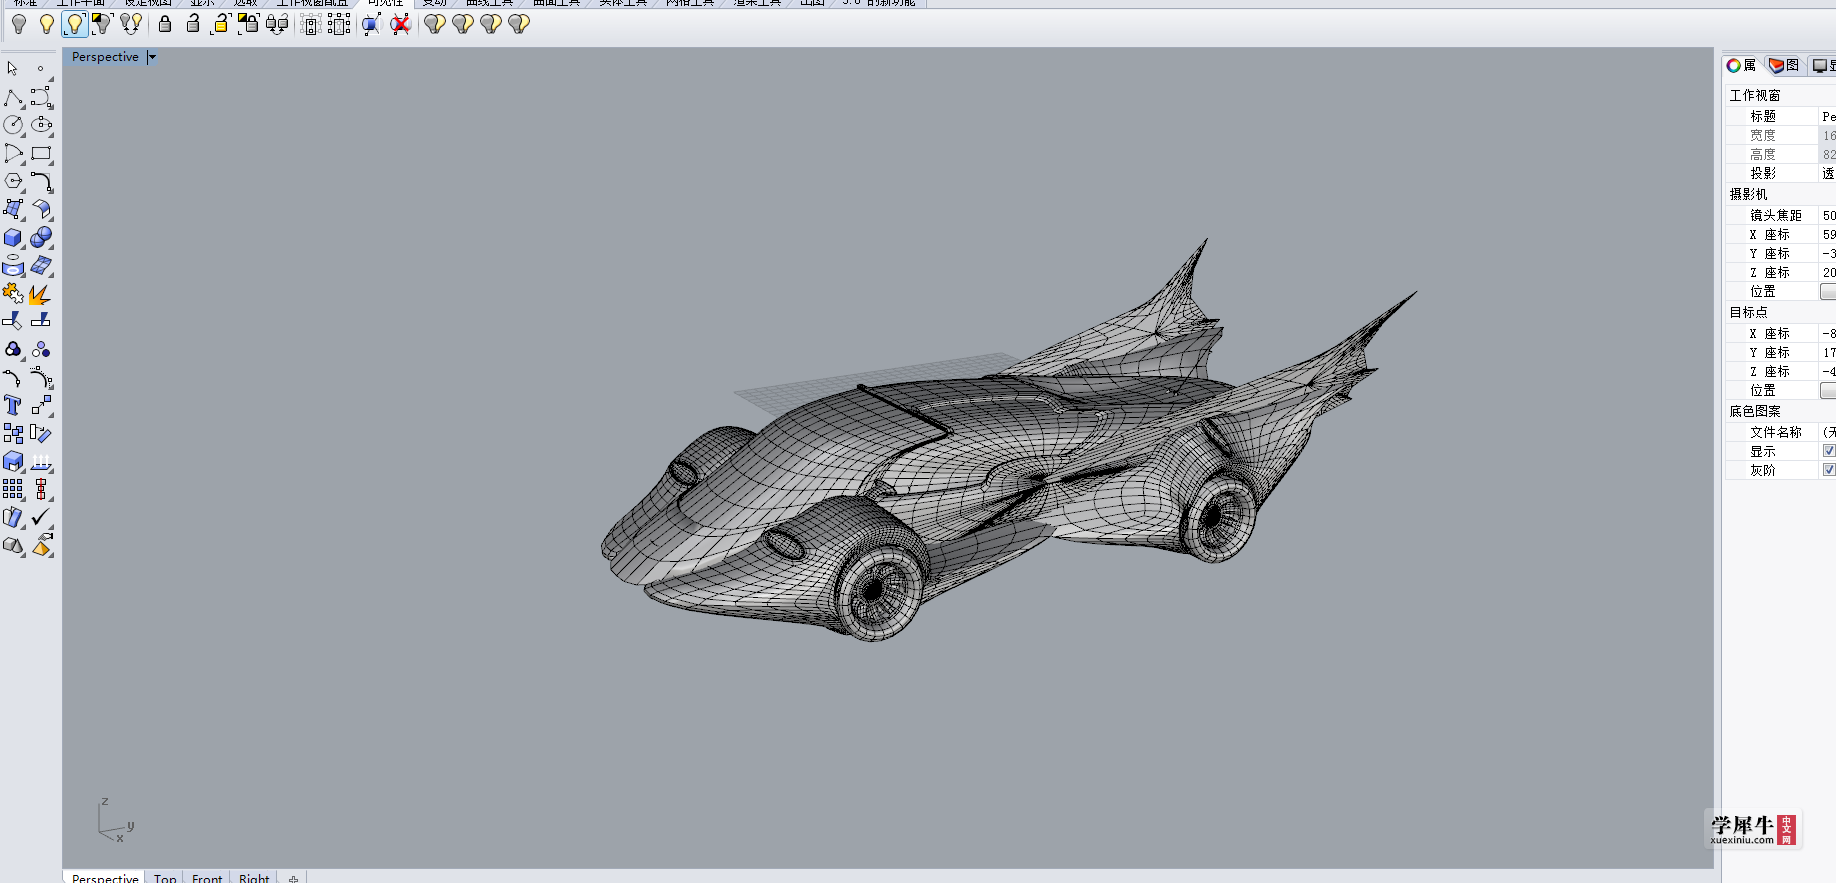Viewport: 1836px width, 883px height.
Task: Open the layers panel tab
Action: tap(1784, 66)
